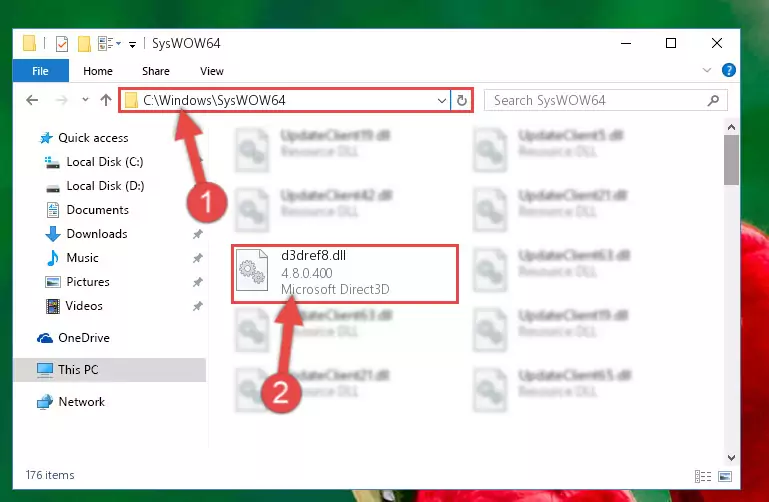Open the recent locations dropdown arrow
This screenshot has width=769, height=502.
point(85,100)
